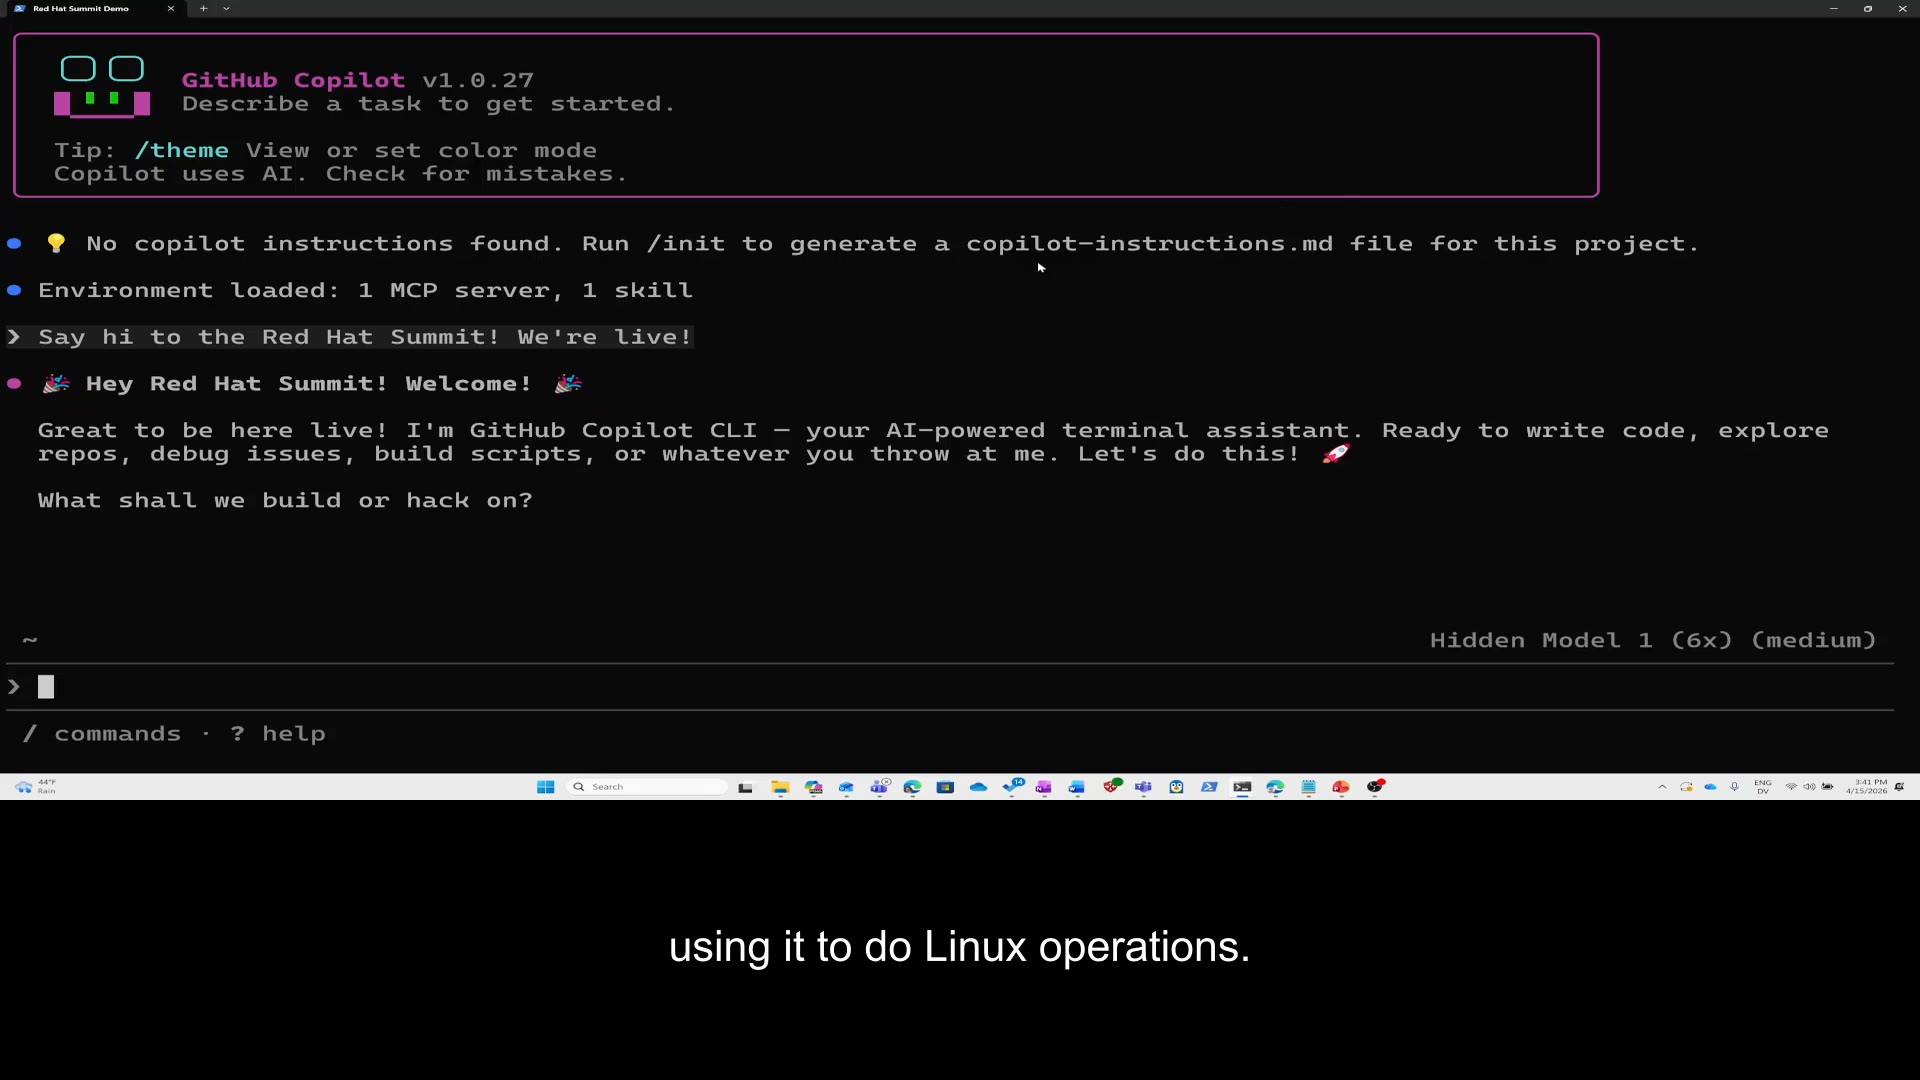Viewport: 1920px width, 1080px height.
Task: Click 'Environment loaded: 1 MCP server, 1 skill'
Action: coord(365,290)
